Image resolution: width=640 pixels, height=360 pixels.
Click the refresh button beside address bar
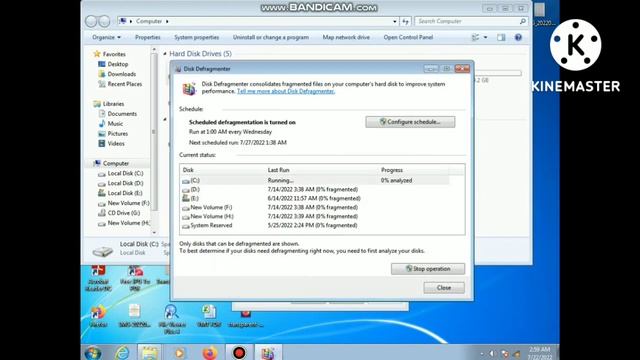405,21
